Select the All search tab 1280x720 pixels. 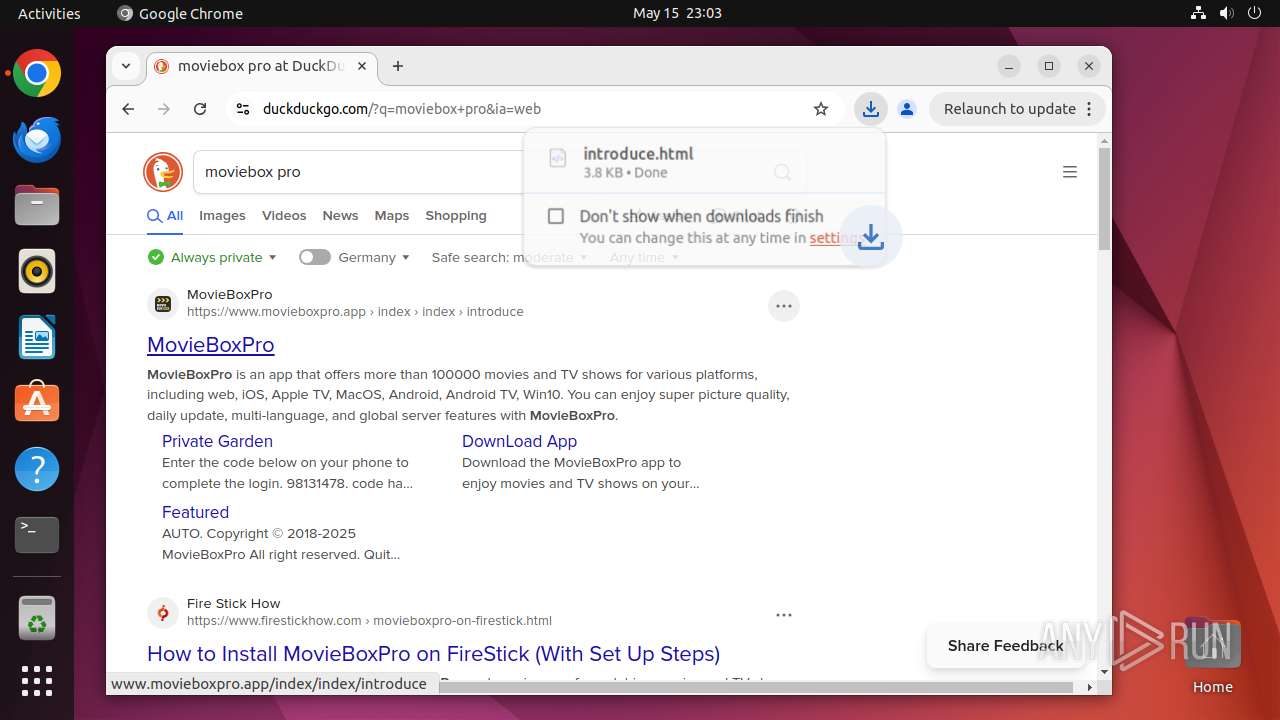point(165,216)
